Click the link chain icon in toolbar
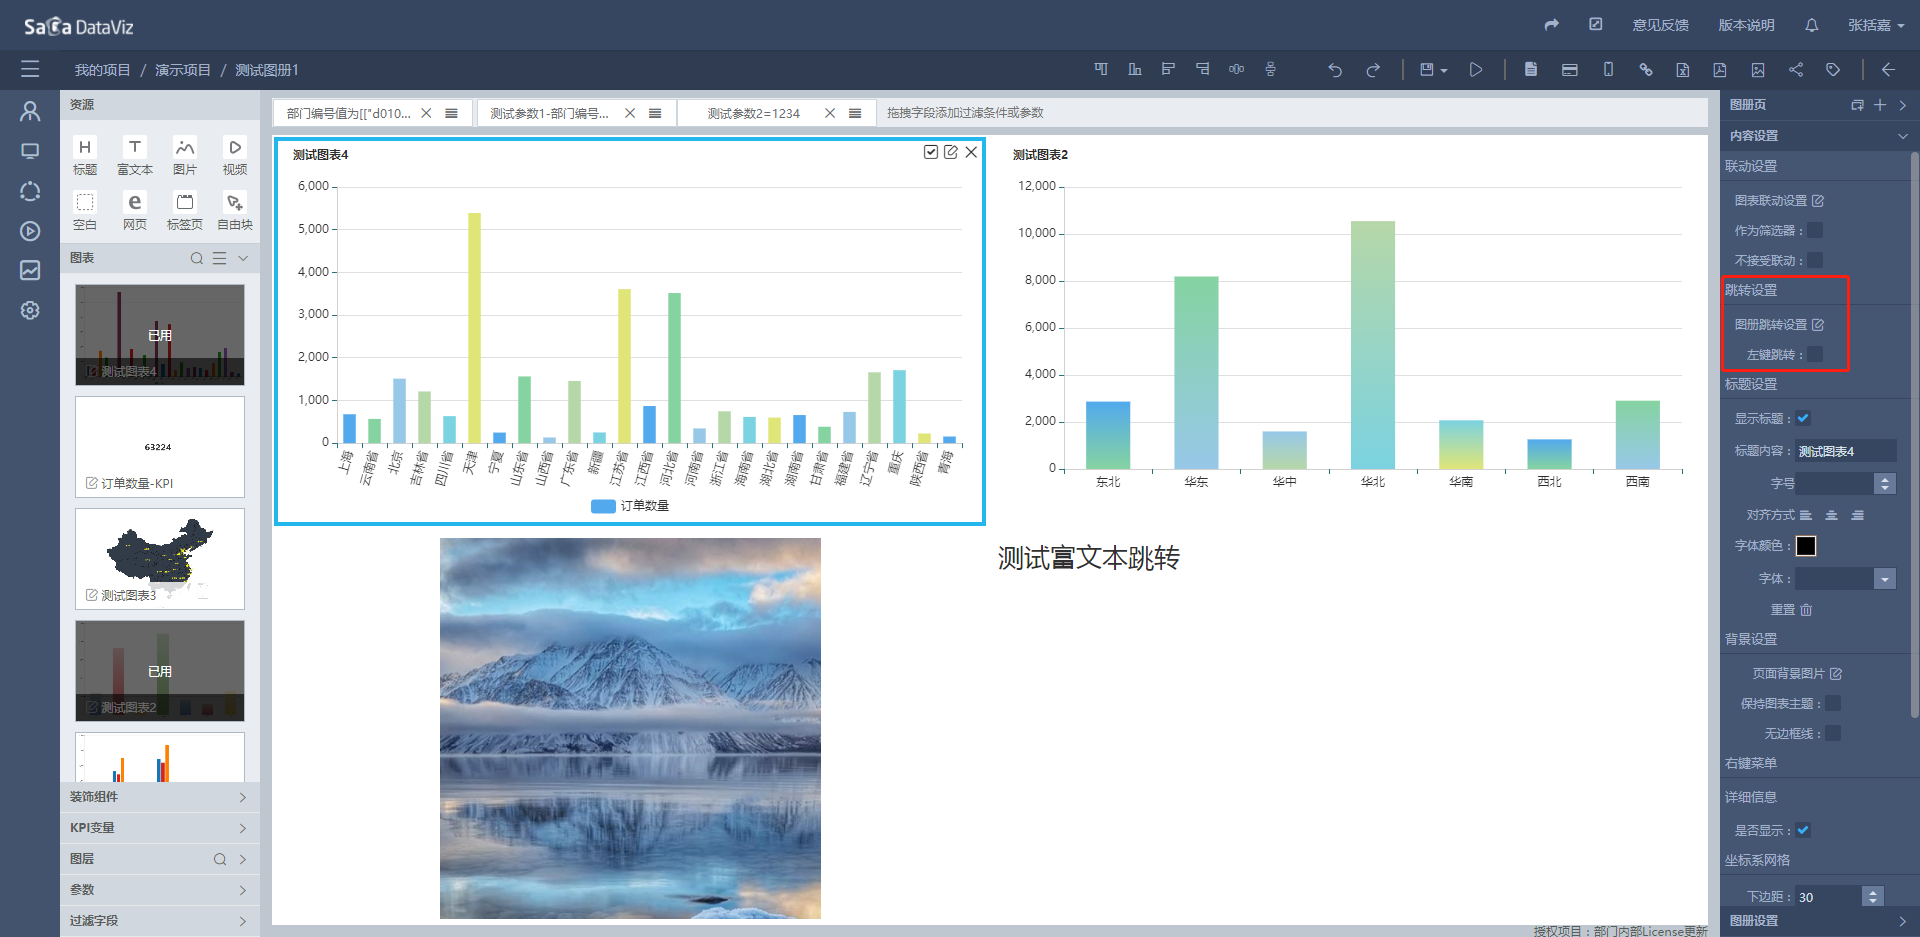 point(1646,69)
